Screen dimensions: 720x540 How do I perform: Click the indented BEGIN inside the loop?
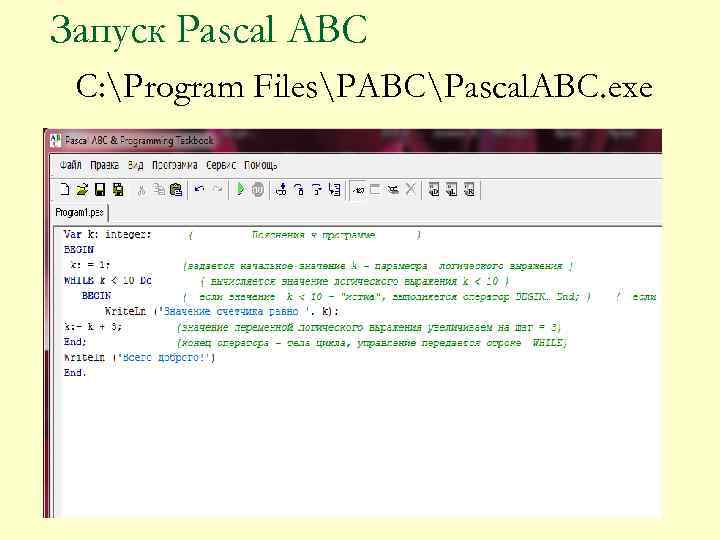tap(96, 296)
